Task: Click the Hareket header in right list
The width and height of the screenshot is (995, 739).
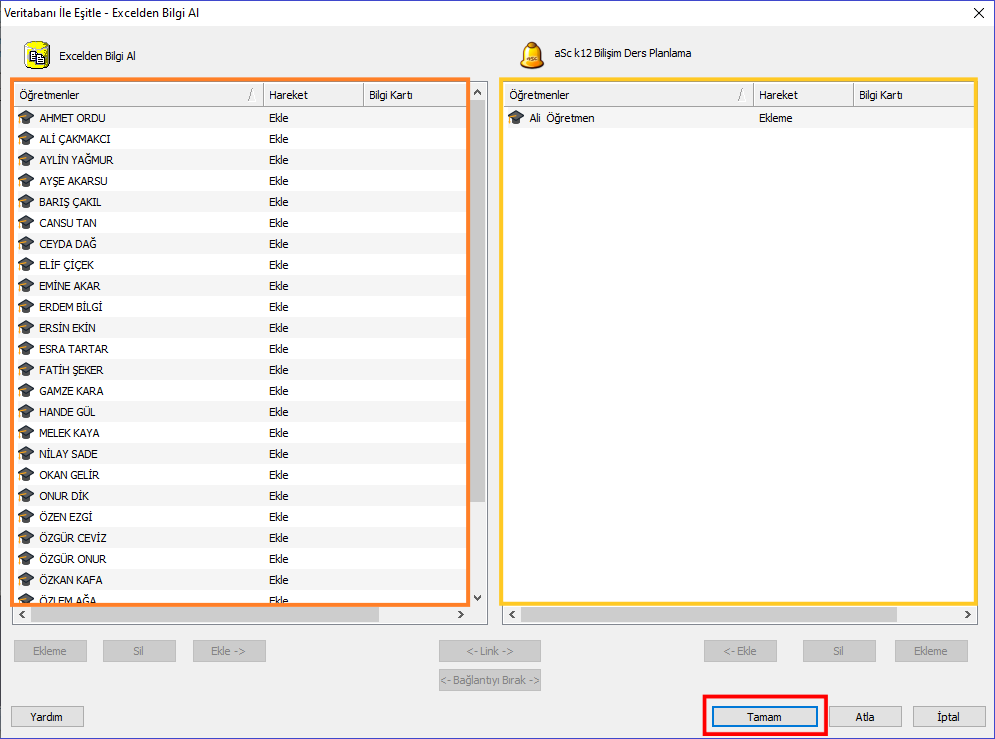Action: coord(803,95)
